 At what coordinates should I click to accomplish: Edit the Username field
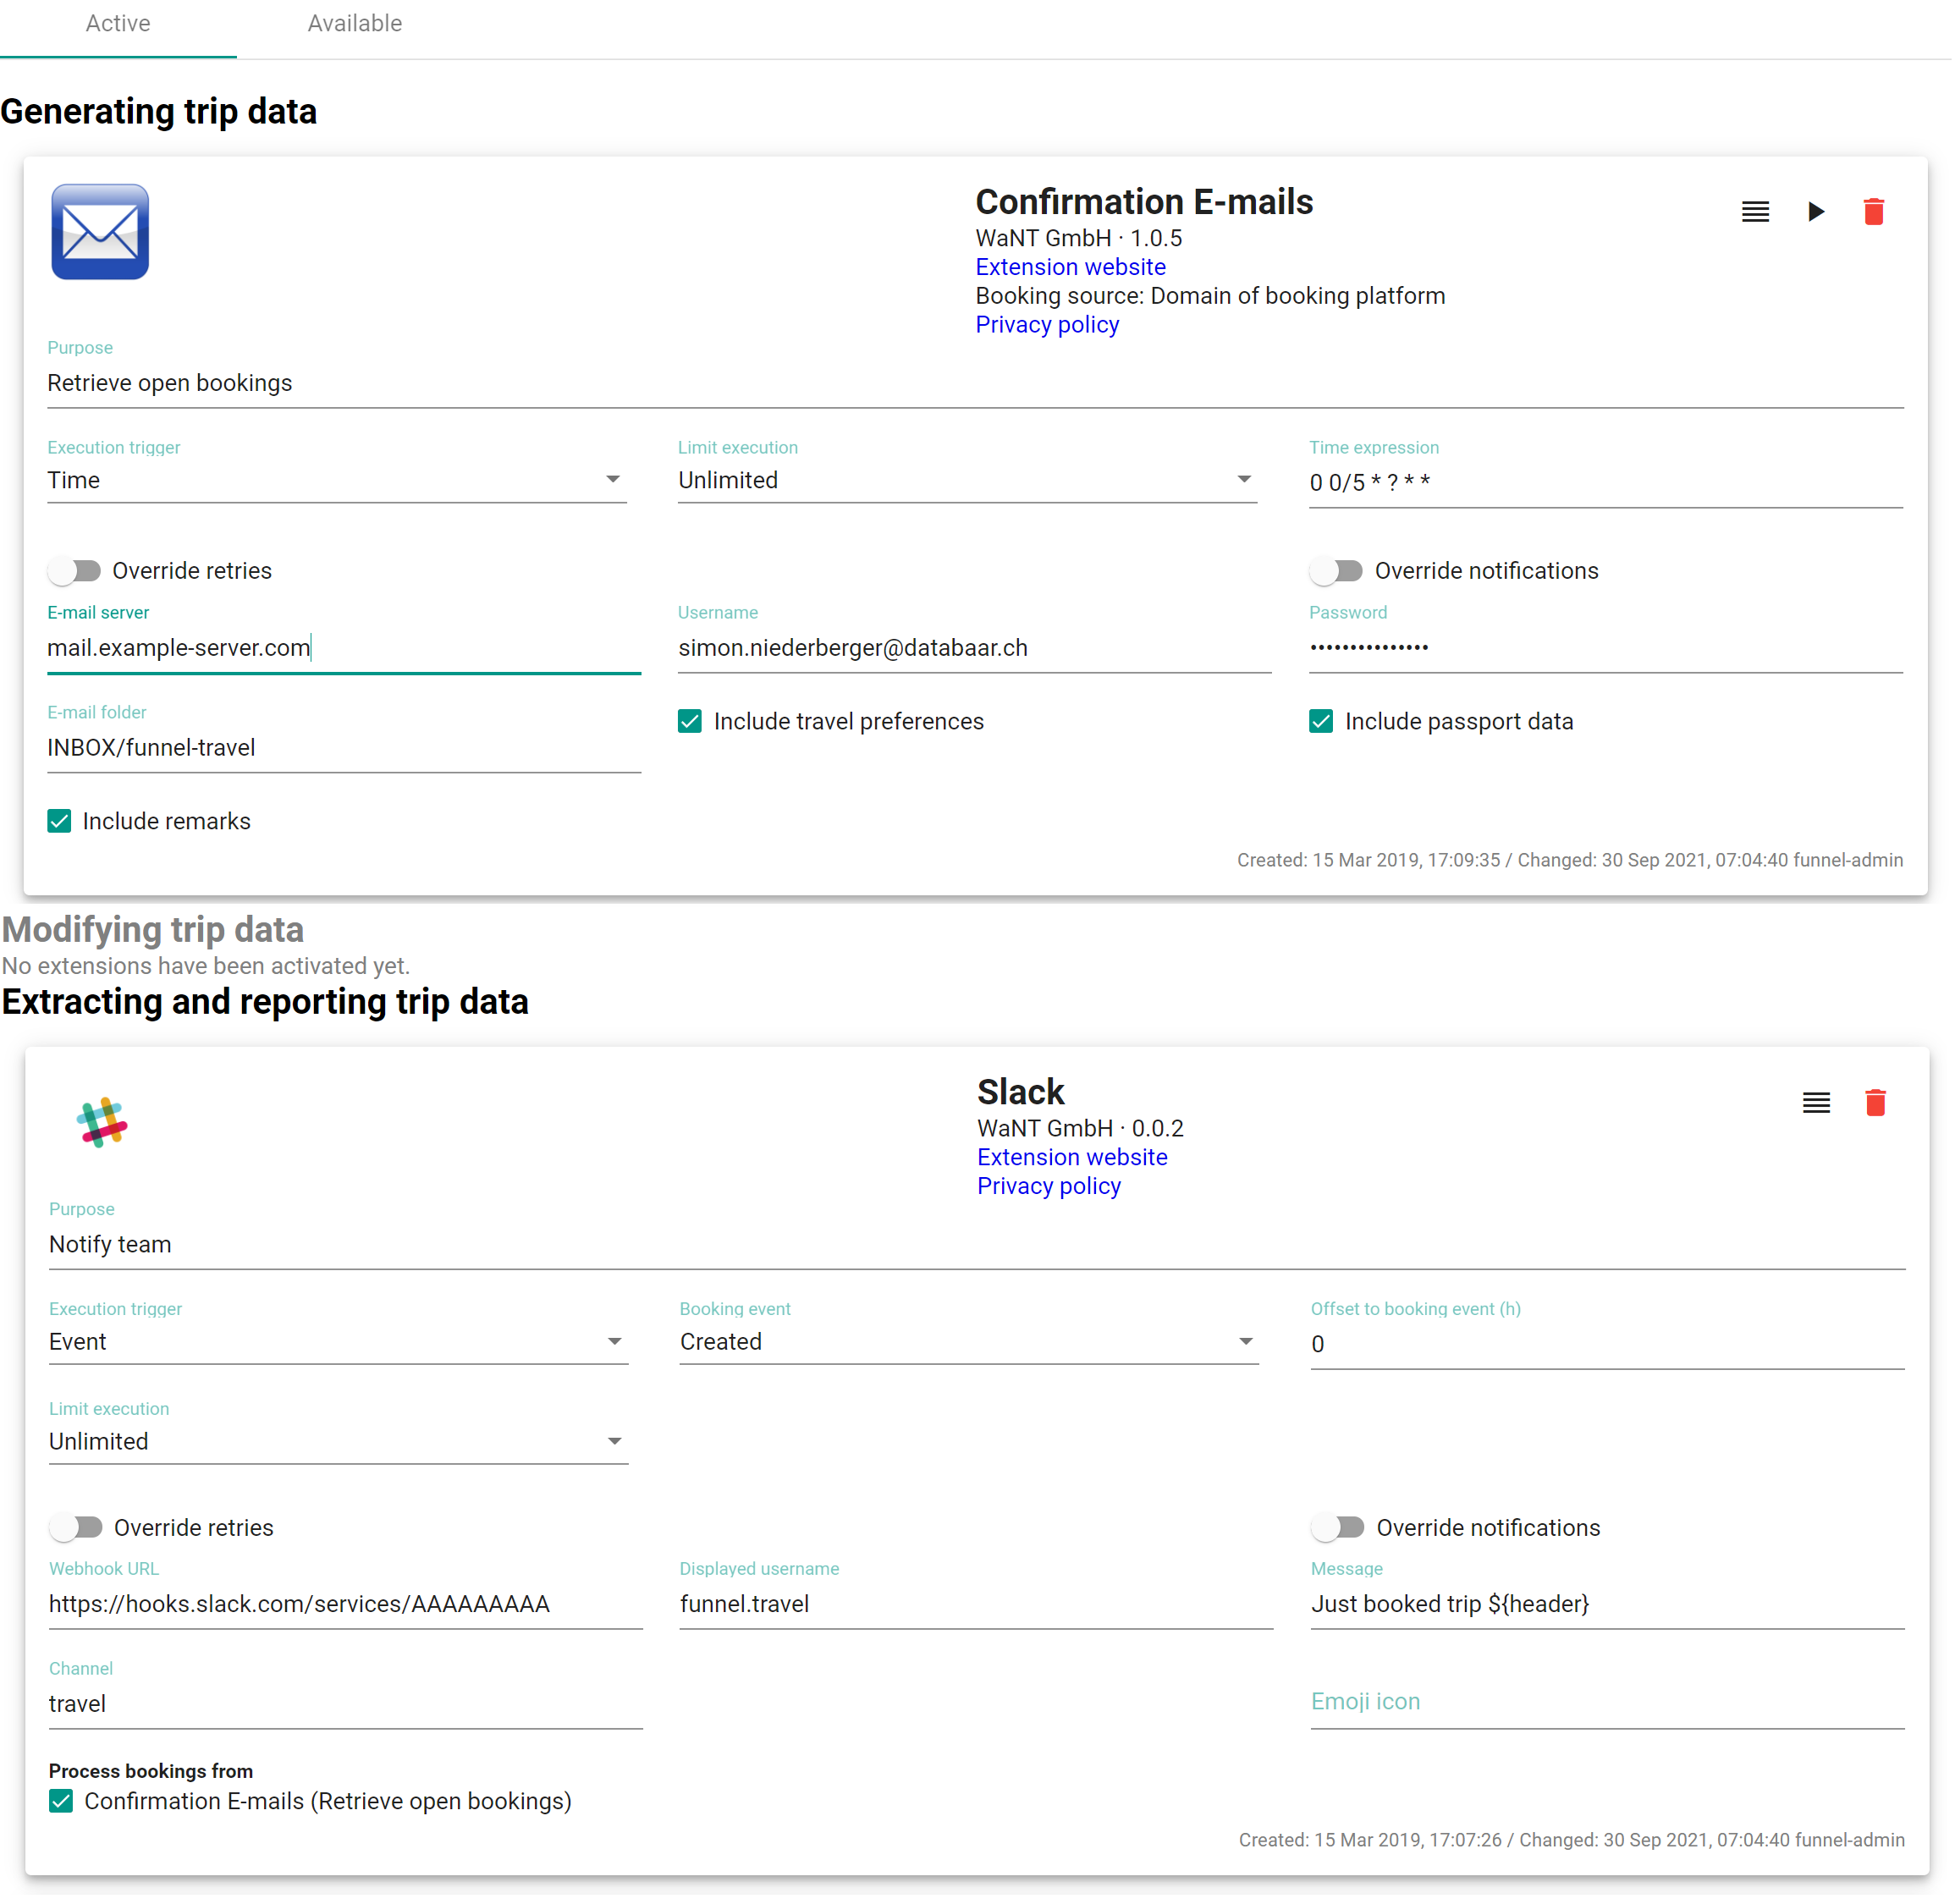[976, 649]
